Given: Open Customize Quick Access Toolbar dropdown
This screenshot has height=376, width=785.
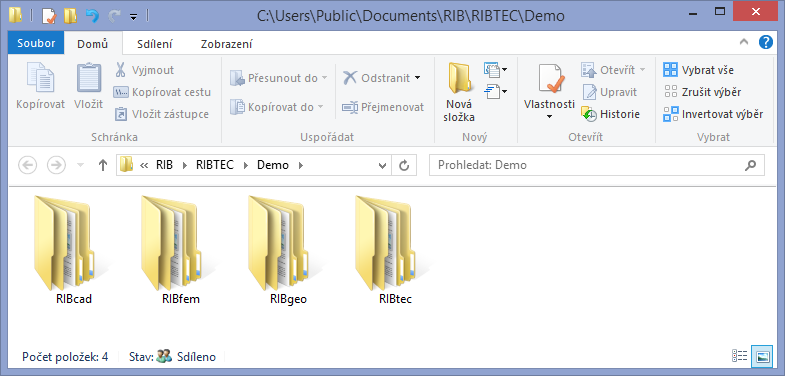Looking at the screenshot, I should click(134, 17).
